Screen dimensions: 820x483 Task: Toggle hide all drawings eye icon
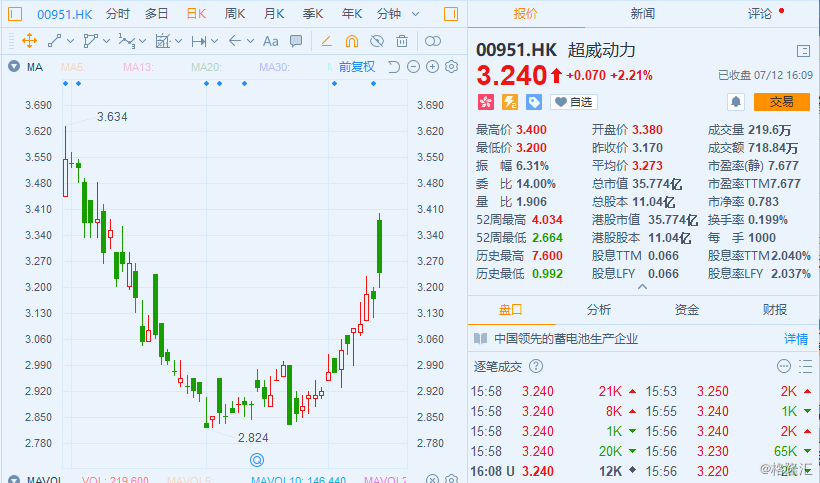click(377, 41)
